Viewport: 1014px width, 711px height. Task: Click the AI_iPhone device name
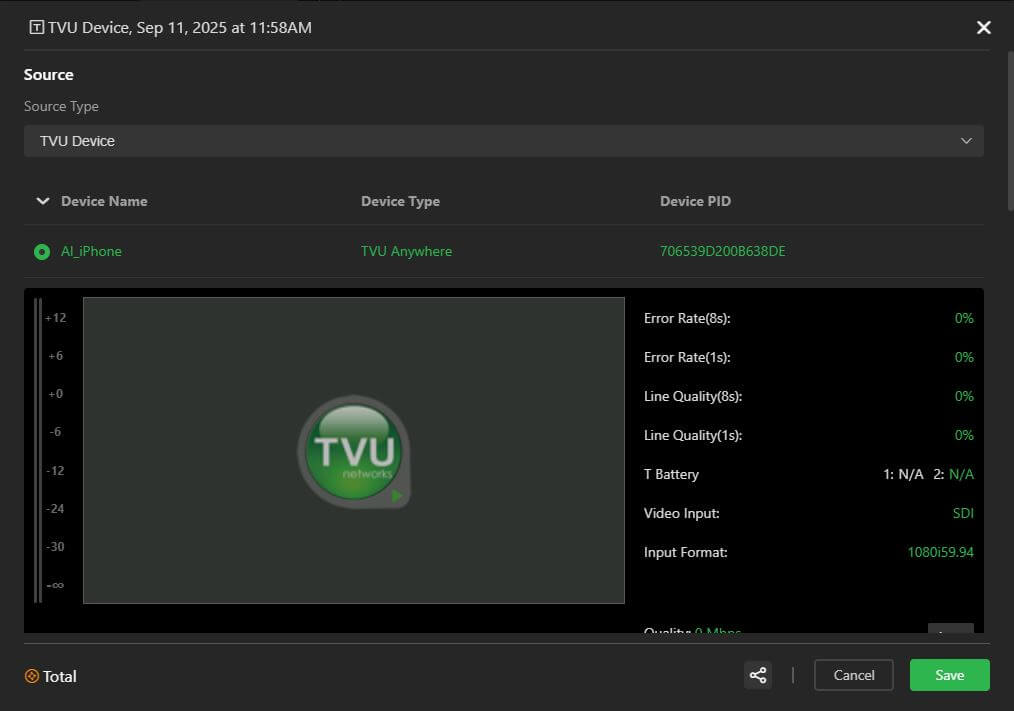coord(91,252)
